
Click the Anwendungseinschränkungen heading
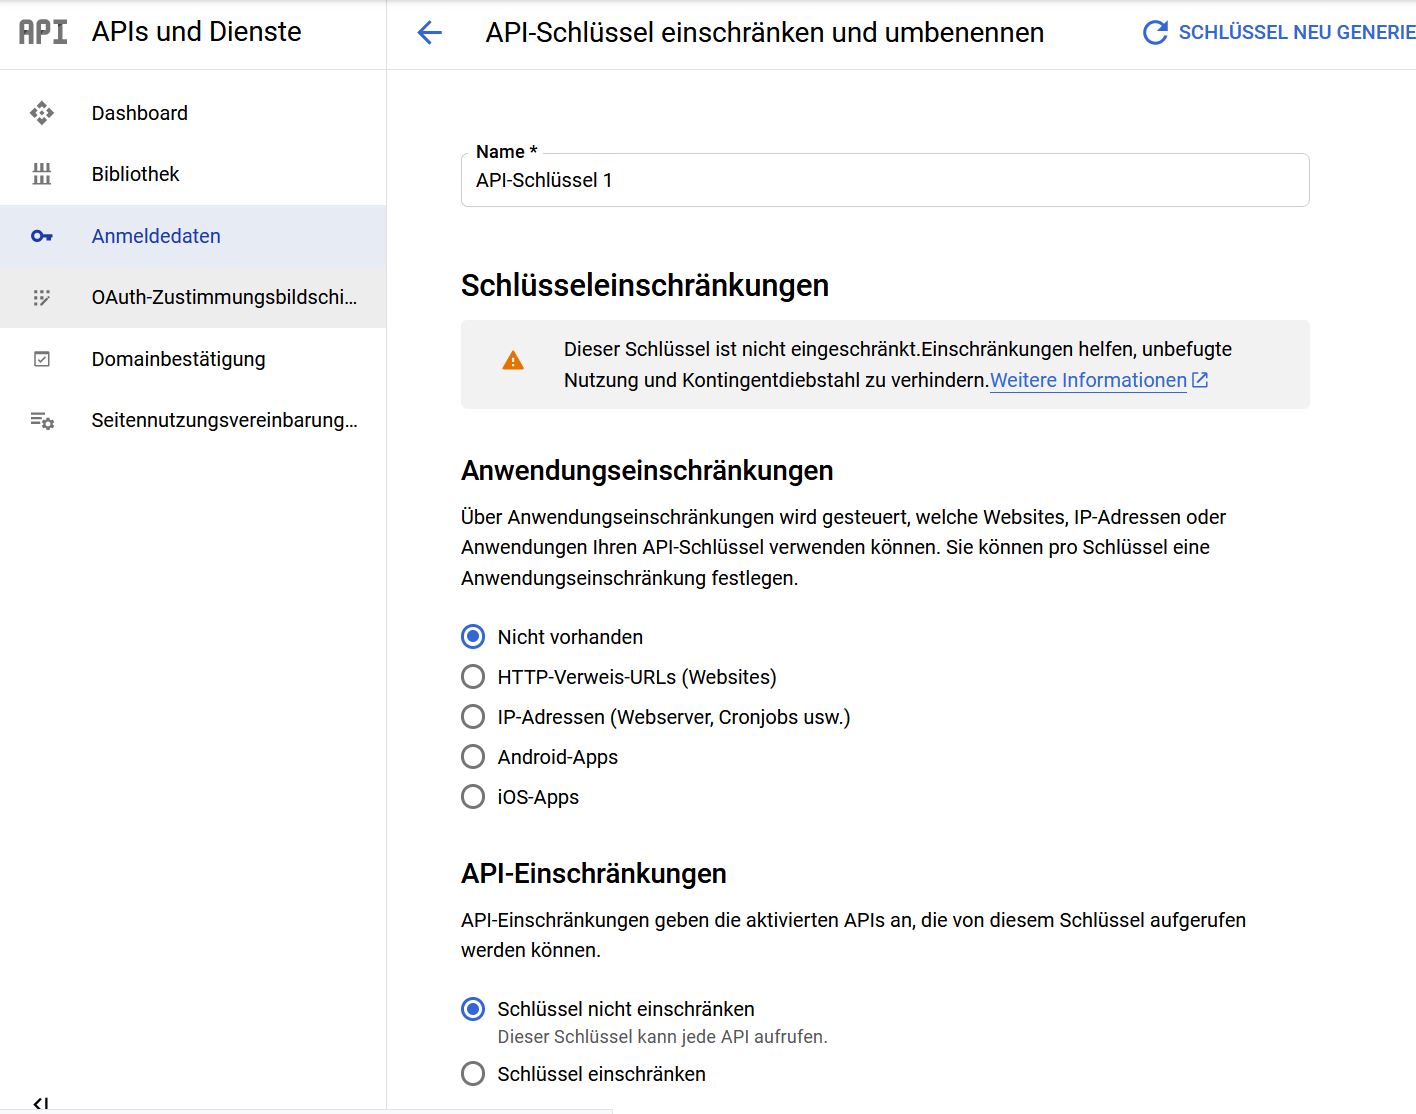point(647,471)
